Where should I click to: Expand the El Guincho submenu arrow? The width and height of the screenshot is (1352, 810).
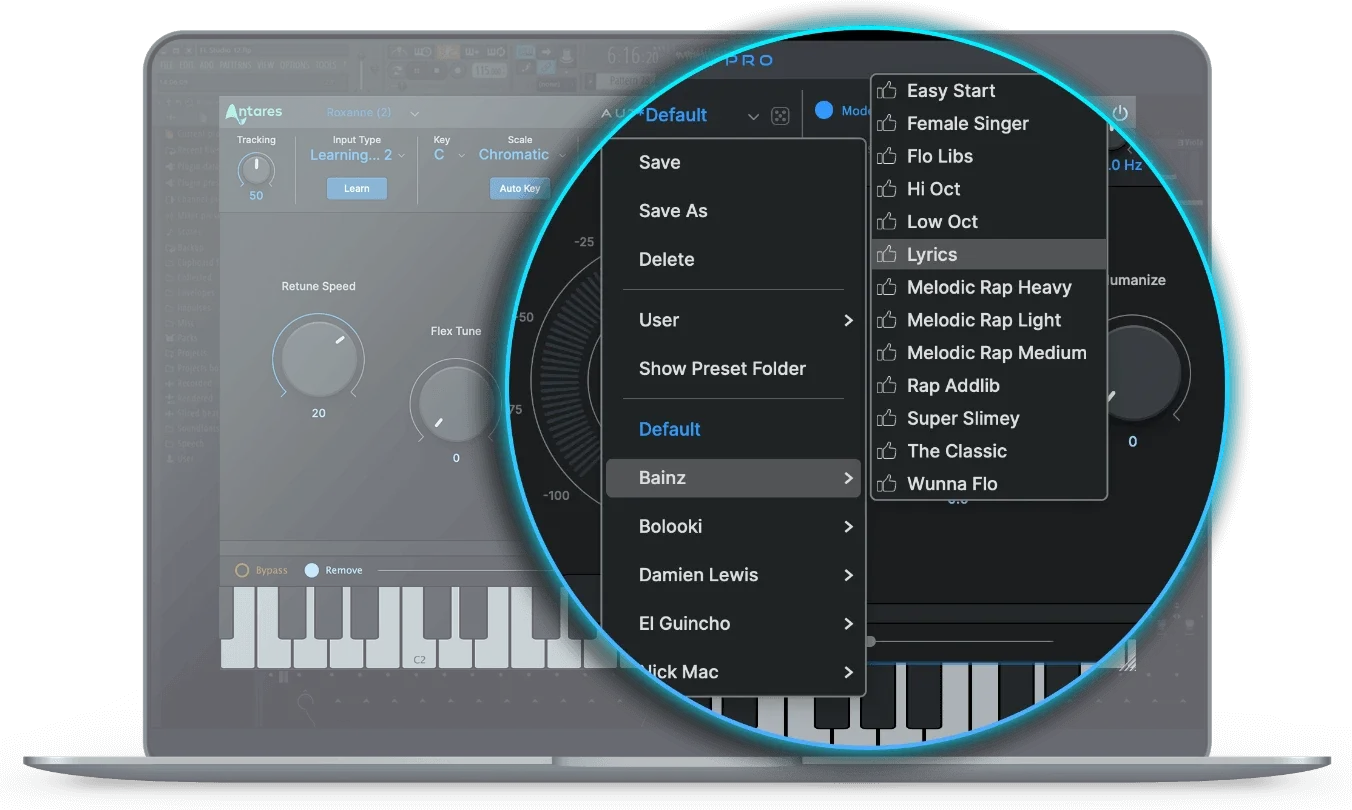click(x=848, y=623)
